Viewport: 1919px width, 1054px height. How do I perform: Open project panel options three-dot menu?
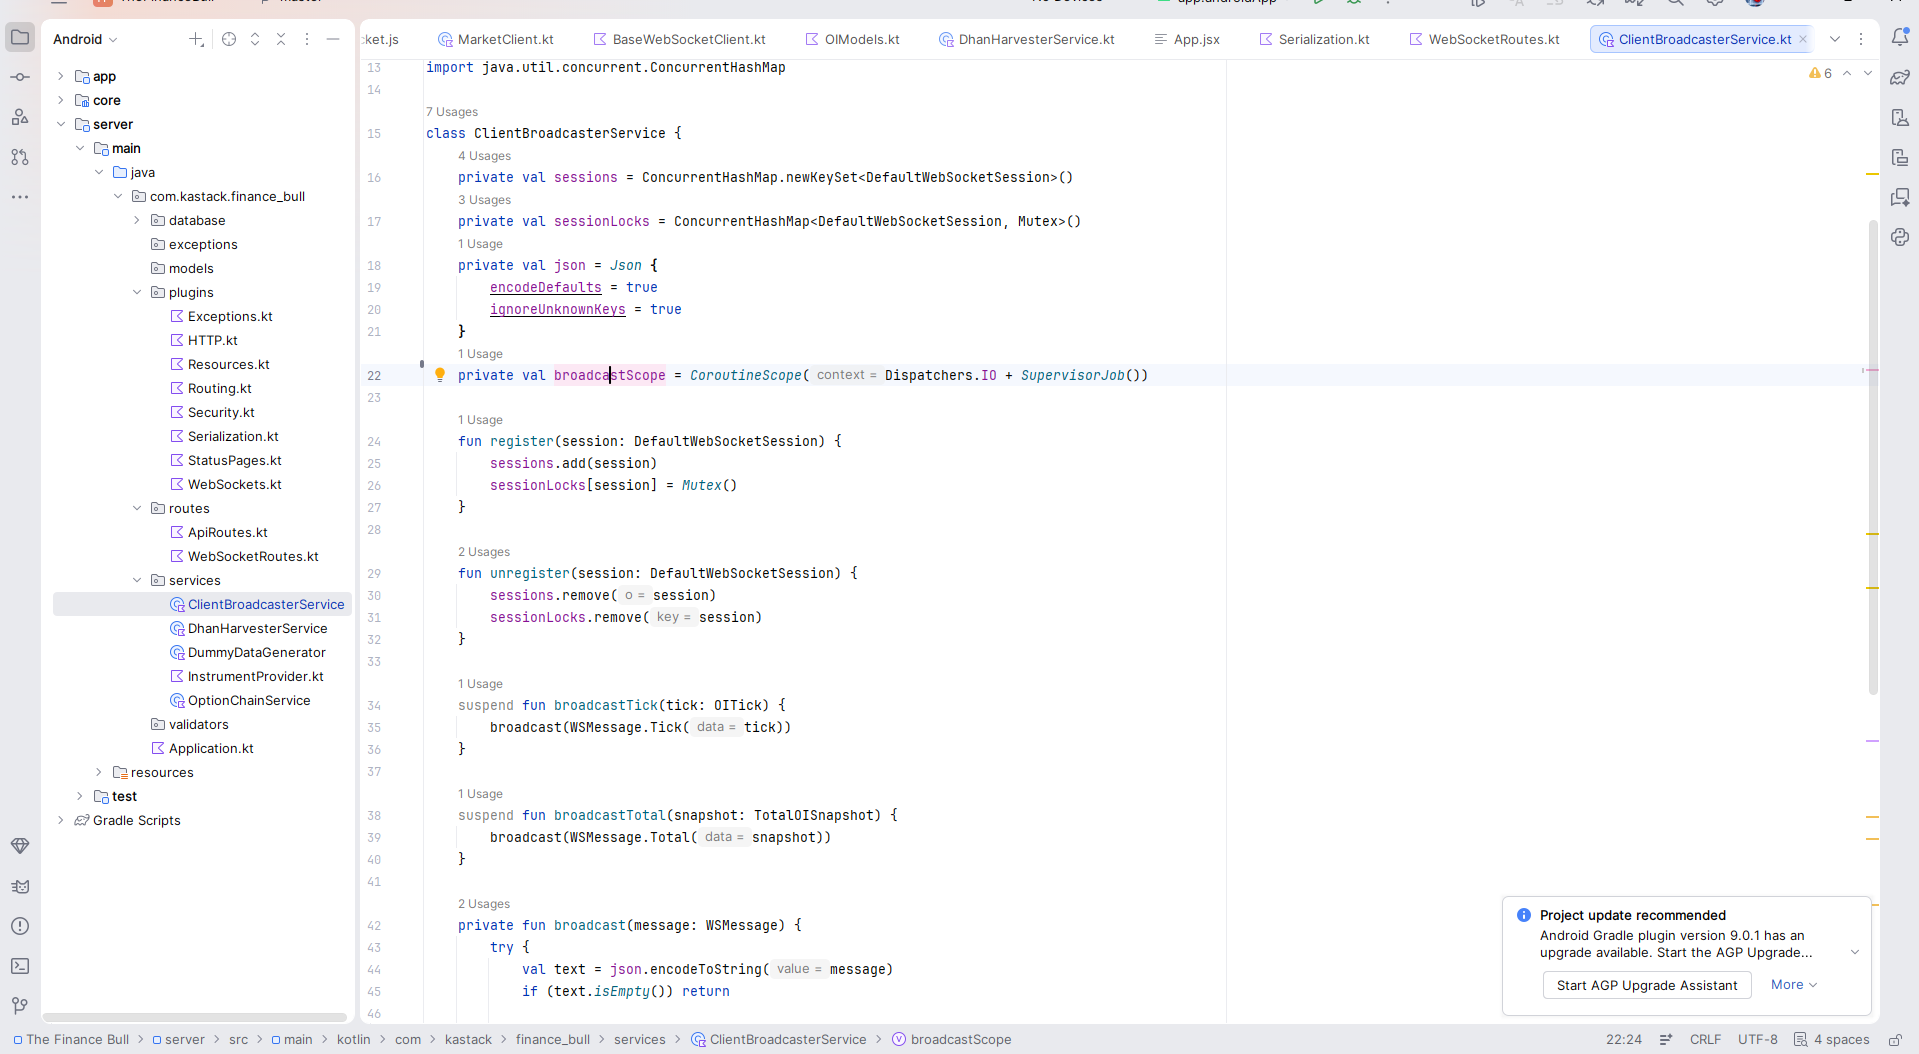[307, 39]
